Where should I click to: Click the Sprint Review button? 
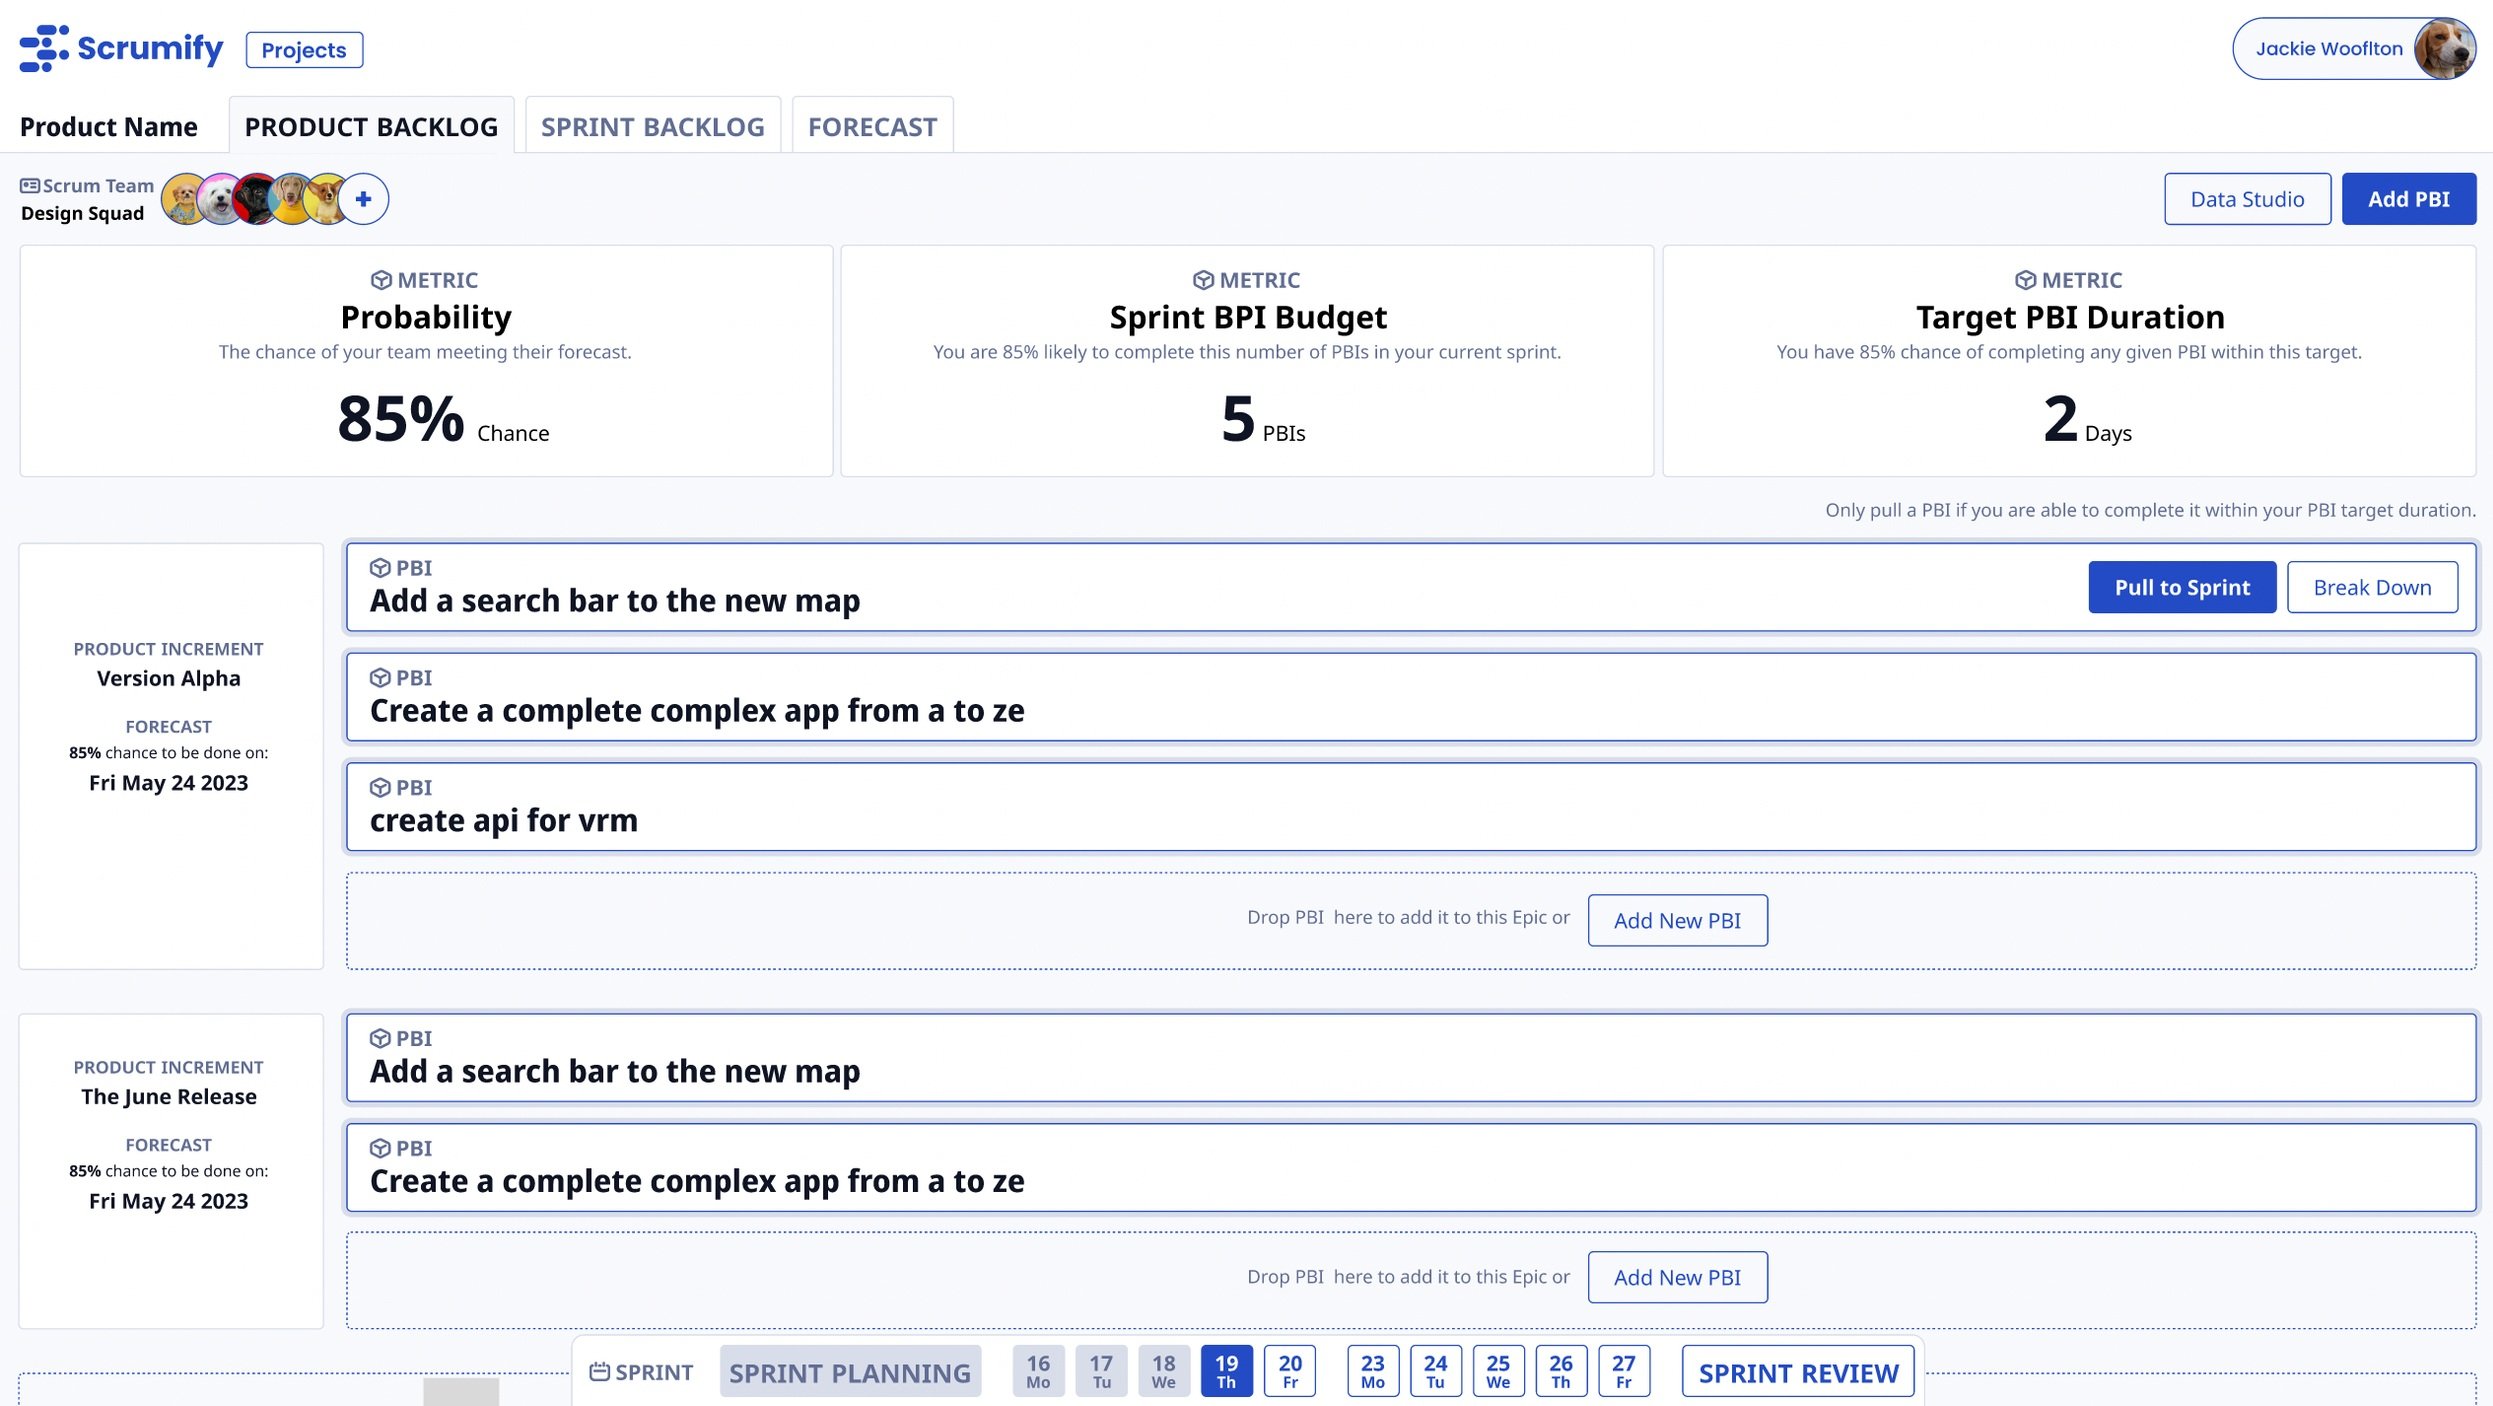click(x=1798, y=1373)
